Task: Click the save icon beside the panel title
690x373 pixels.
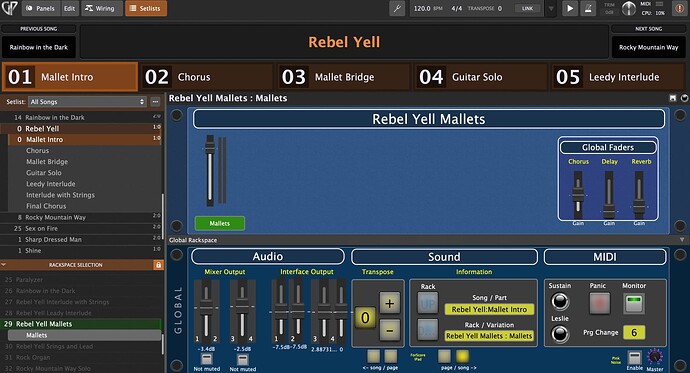Action: coord(673,98)
